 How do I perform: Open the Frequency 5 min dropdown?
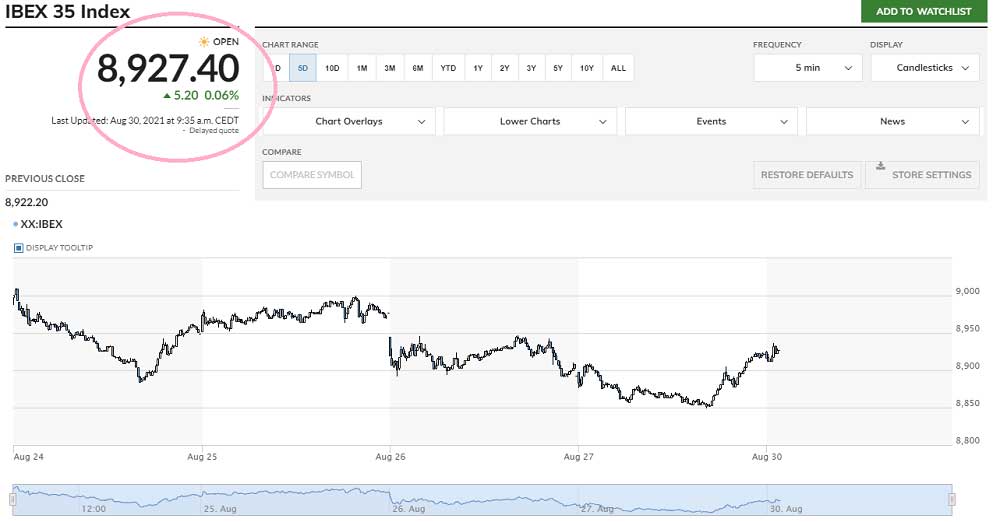pos(807,68)
